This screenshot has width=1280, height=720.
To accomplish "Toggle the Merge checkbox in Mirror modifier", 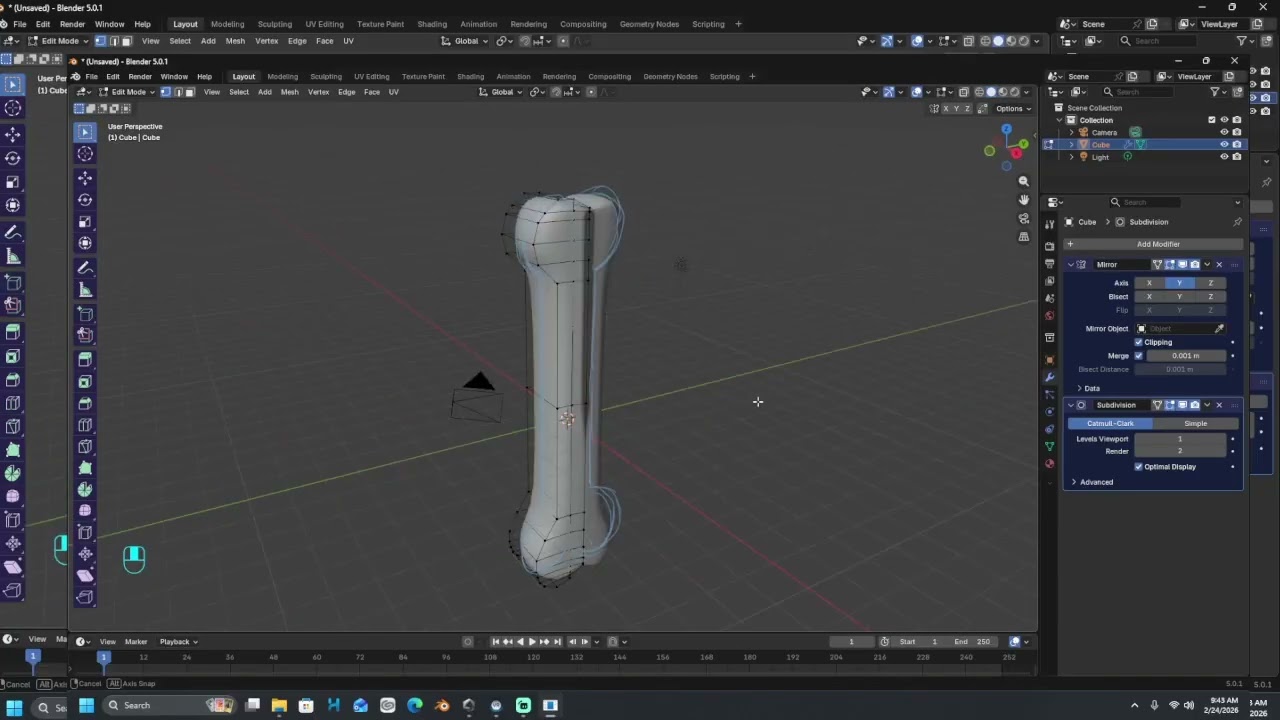I will [1138, 356].
